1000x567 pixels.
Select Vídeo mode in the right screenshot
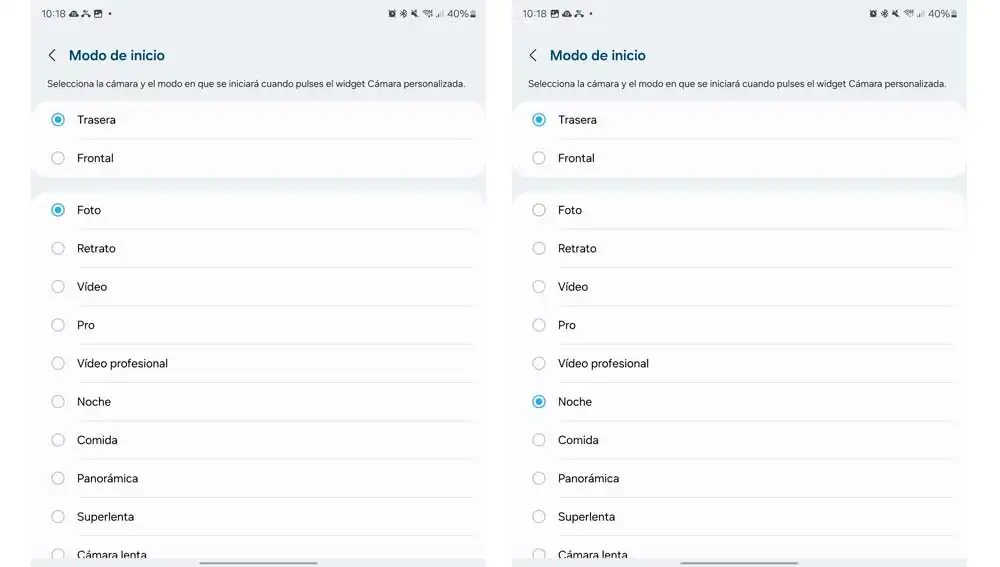[x=739, y=287]
